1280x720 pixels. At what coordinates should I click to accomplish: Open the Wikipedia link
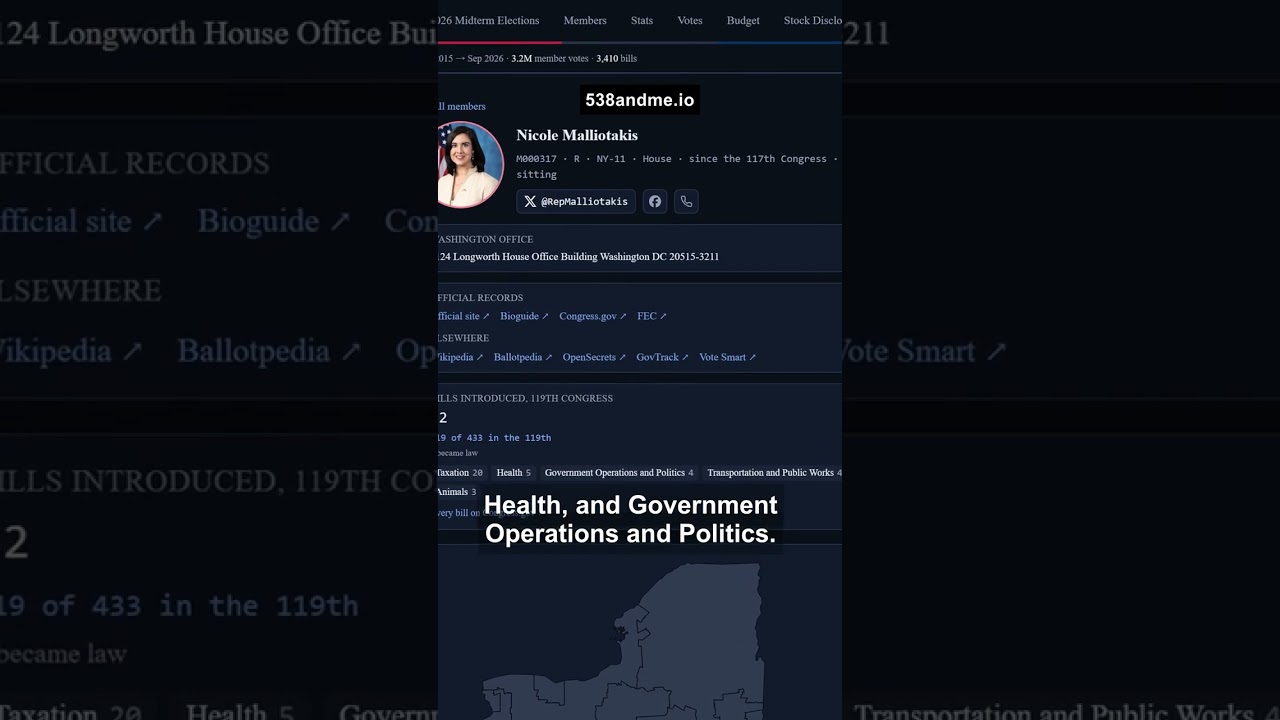point(461,357)
